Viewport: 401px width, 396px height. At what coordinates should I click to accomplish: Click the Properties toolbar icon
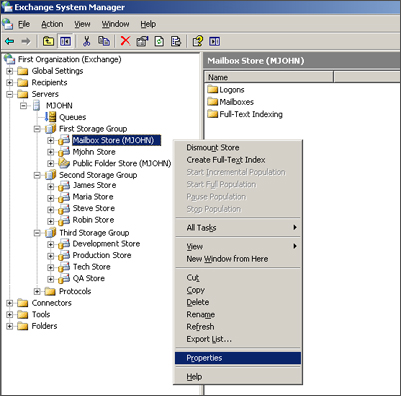(142, 41)
